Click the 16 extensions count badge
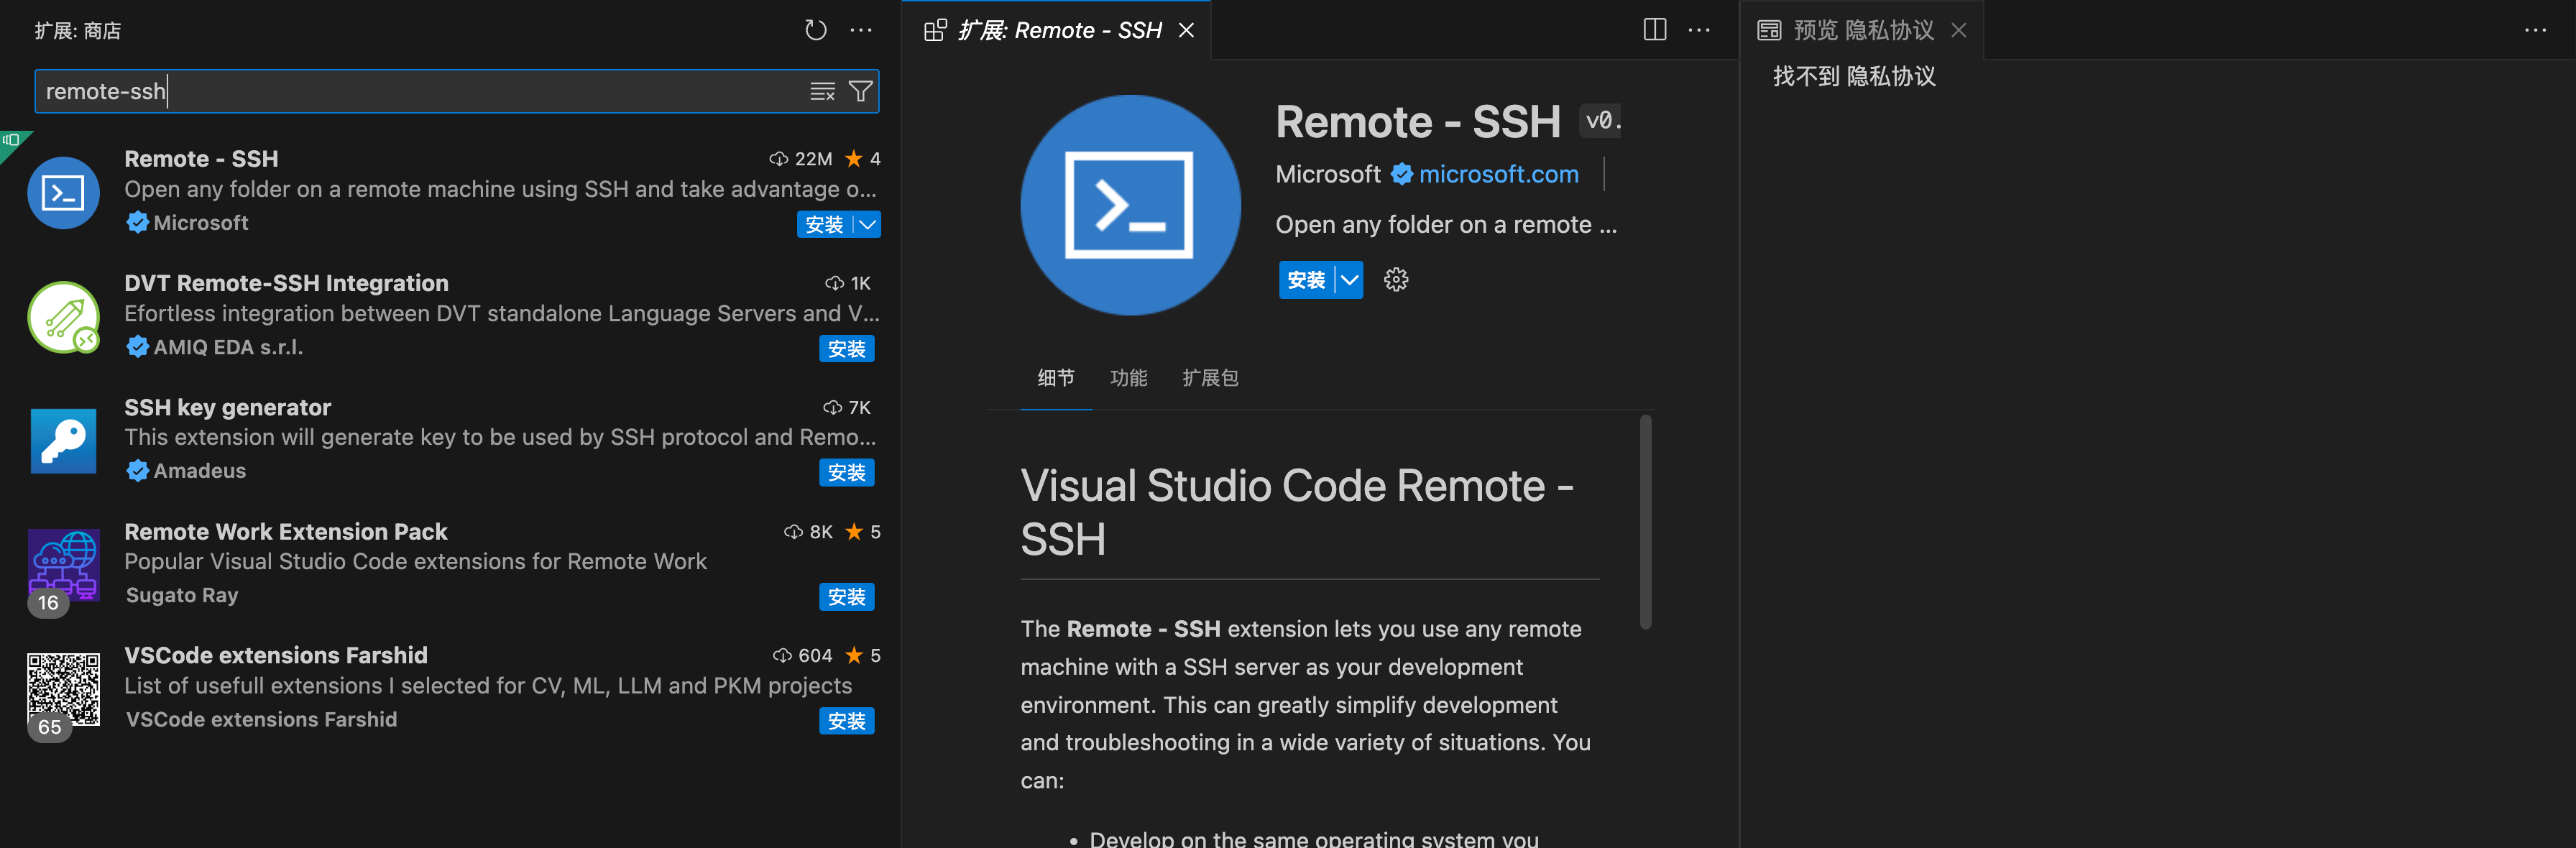 point(48,603)
